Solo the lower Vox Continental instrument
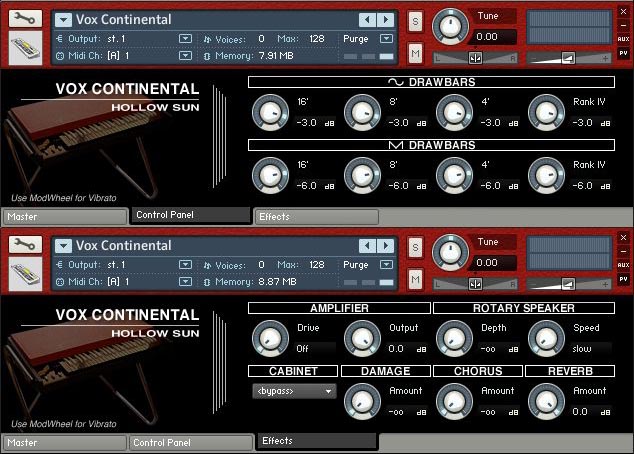Image resolution: width=634 pixels, height=454 pixels. [x=415, y=247]
